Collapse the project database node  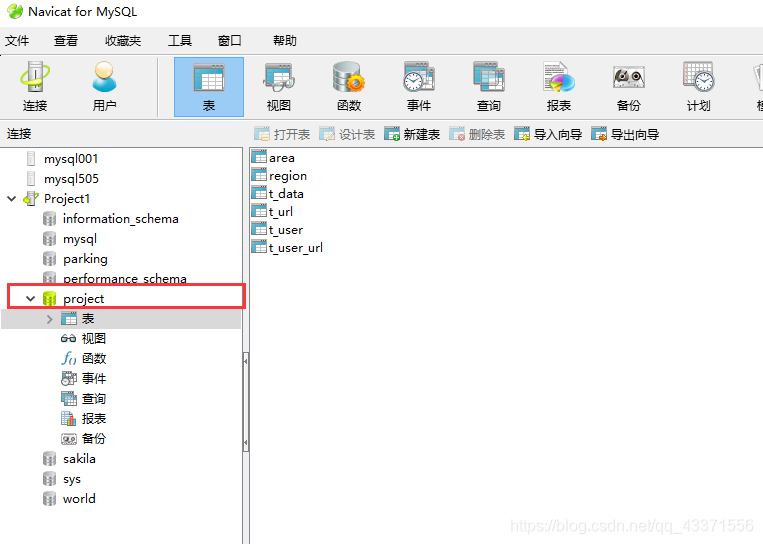click(x=30, y=299)
